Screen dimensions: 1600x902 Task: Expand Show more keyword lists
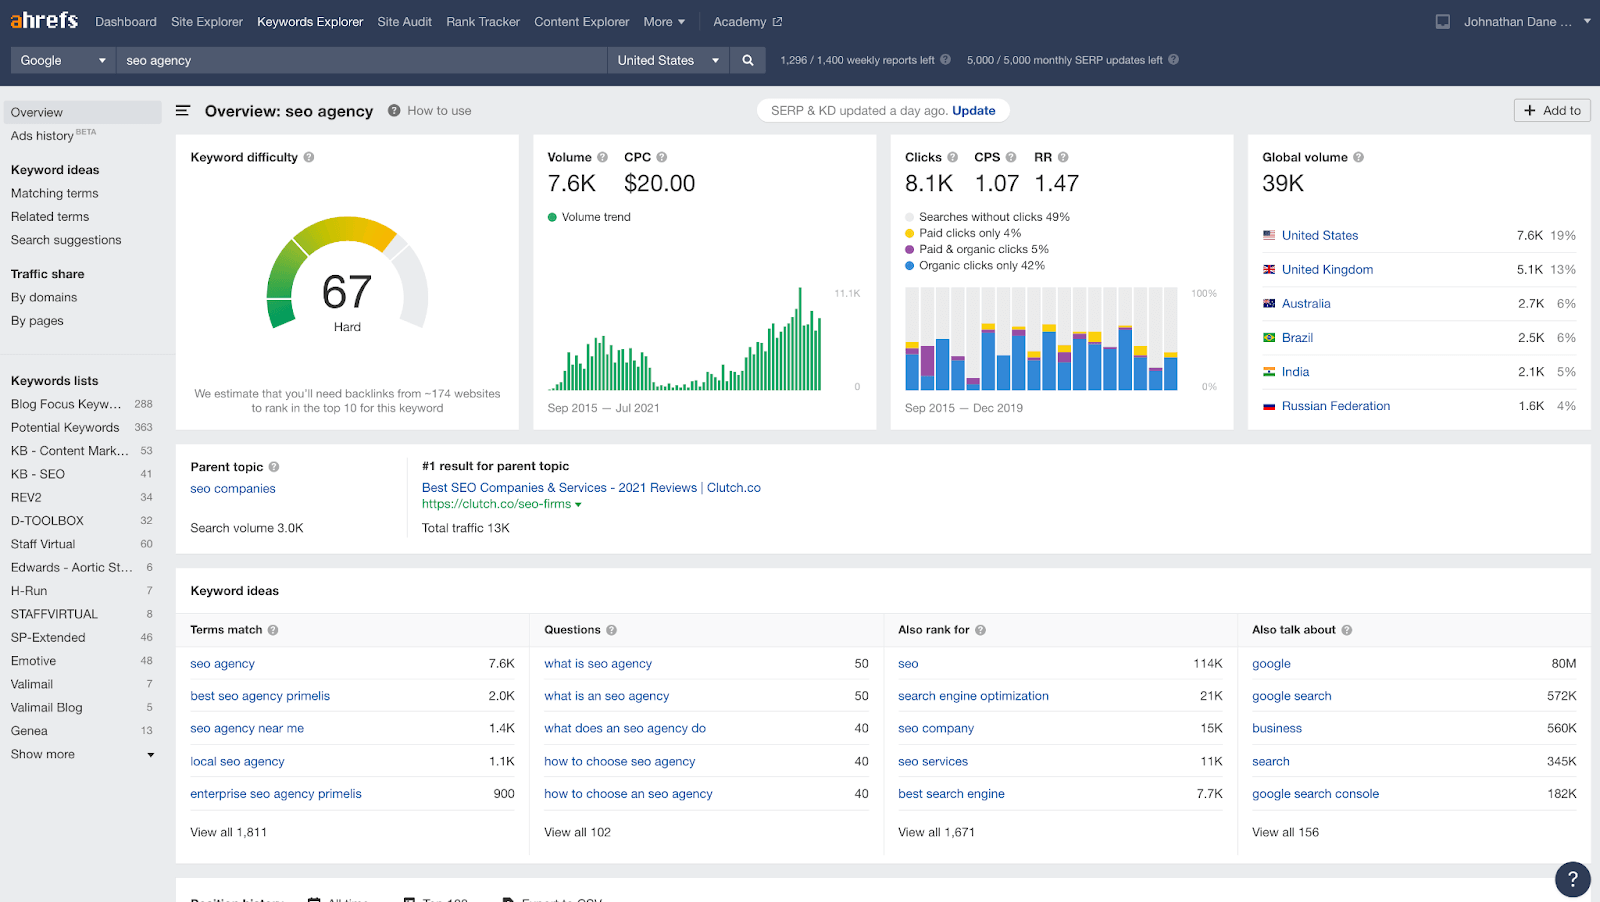pos(82,754)
